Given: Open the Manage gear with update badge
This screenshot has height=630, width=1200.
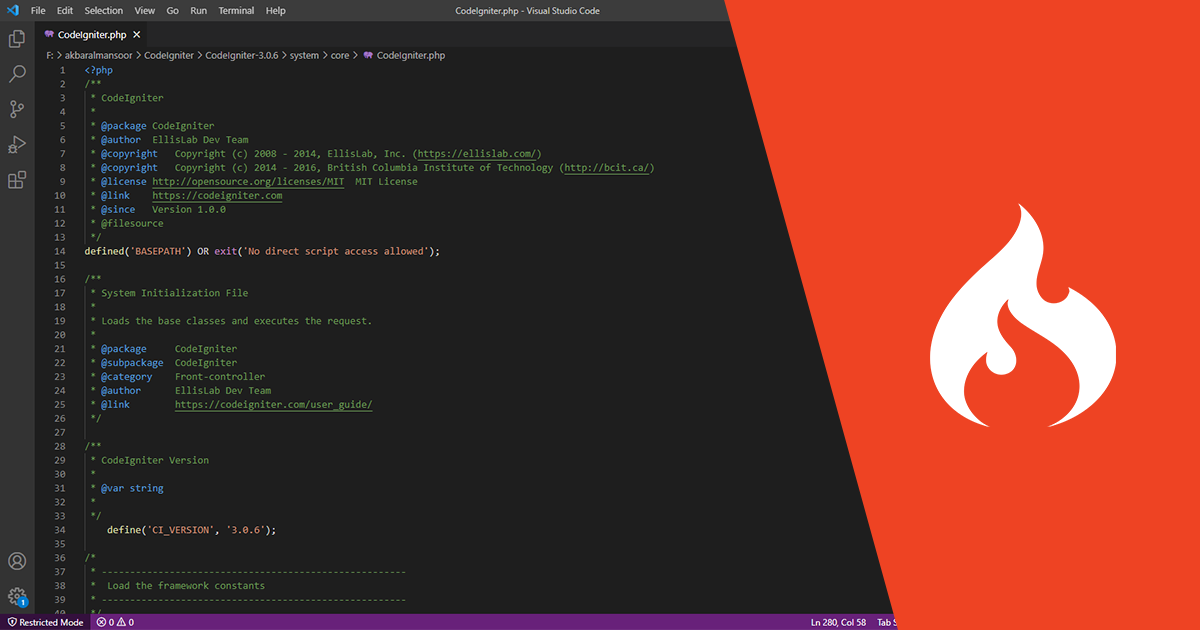Looking at the screenshot, I should tap(17, 597).
